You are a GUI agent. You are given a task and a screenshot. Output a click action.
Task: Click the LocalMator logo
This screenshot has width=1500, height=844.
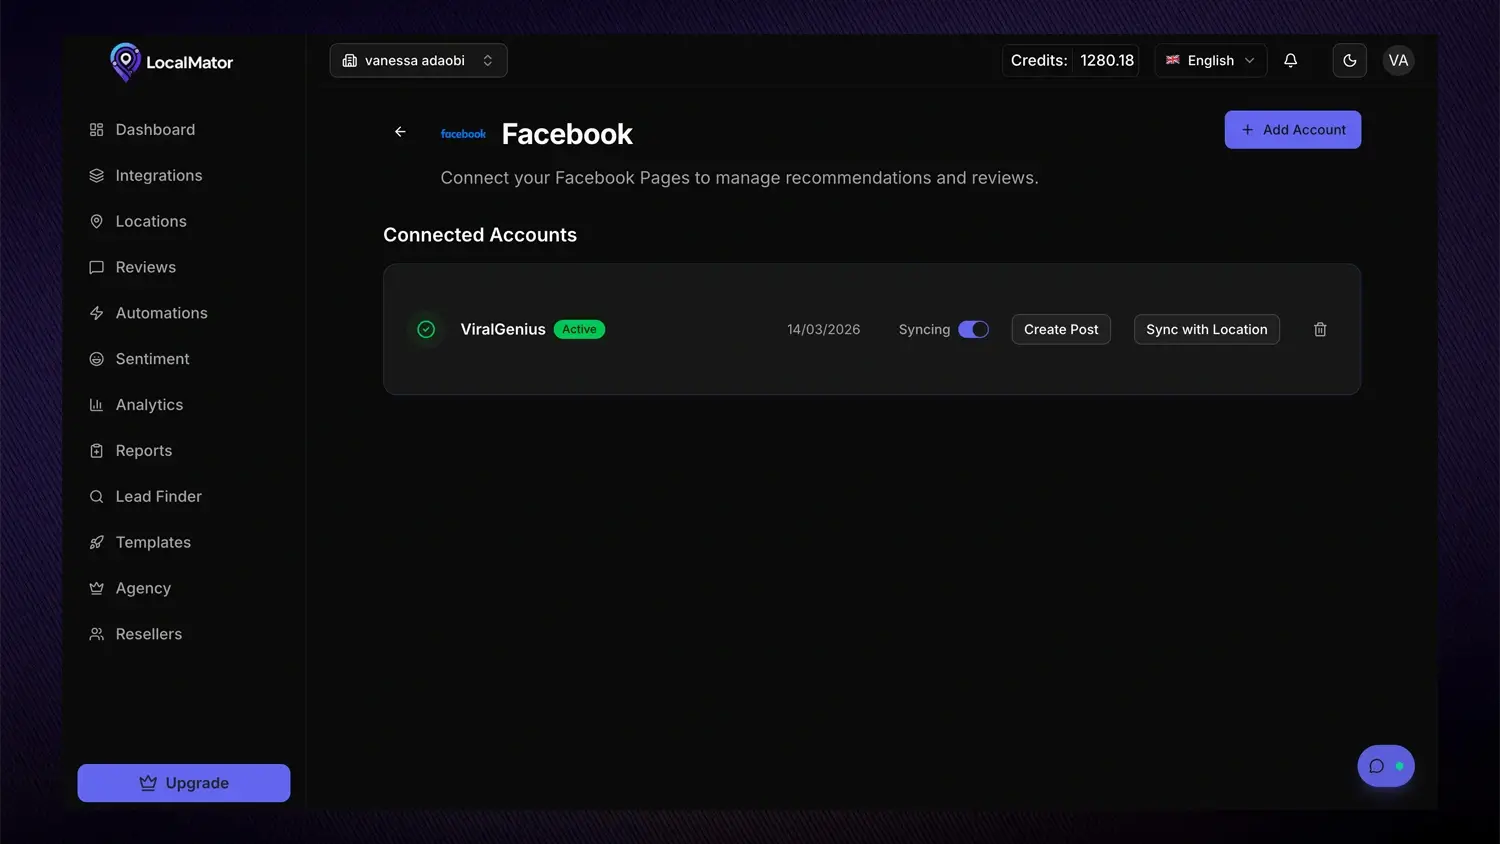pyautogui.click(x=171, y=62)
